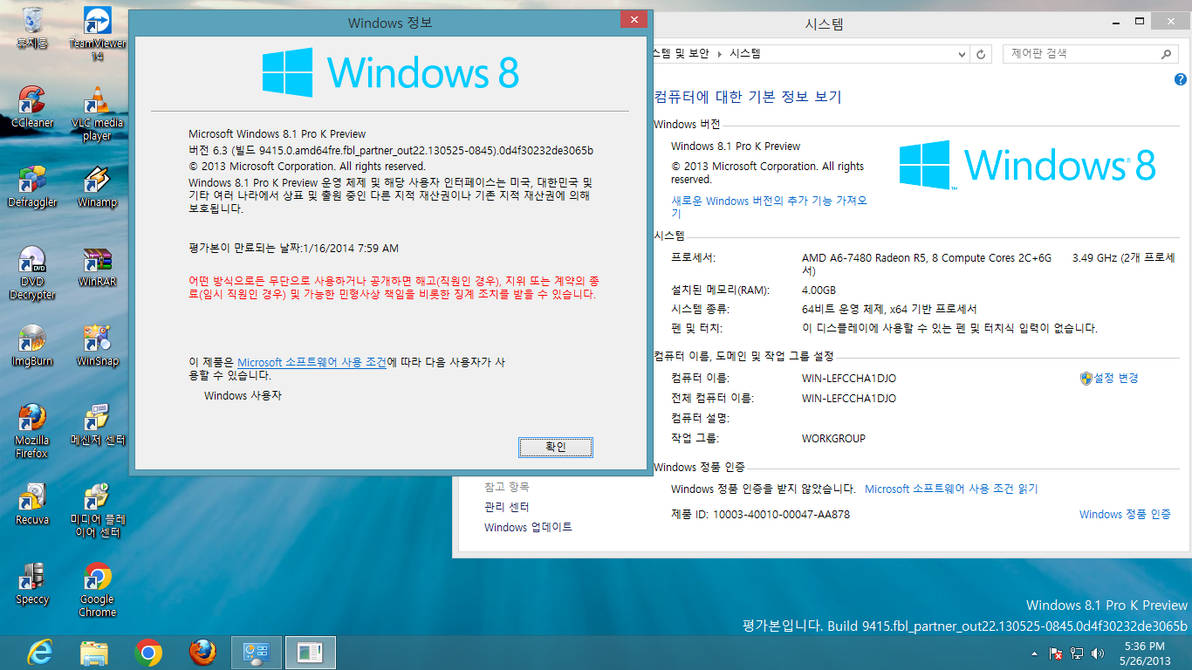This screenshot has height=670, width=1192.
Task: Launch Firefox from the taskbar
Action: point(203,653)
